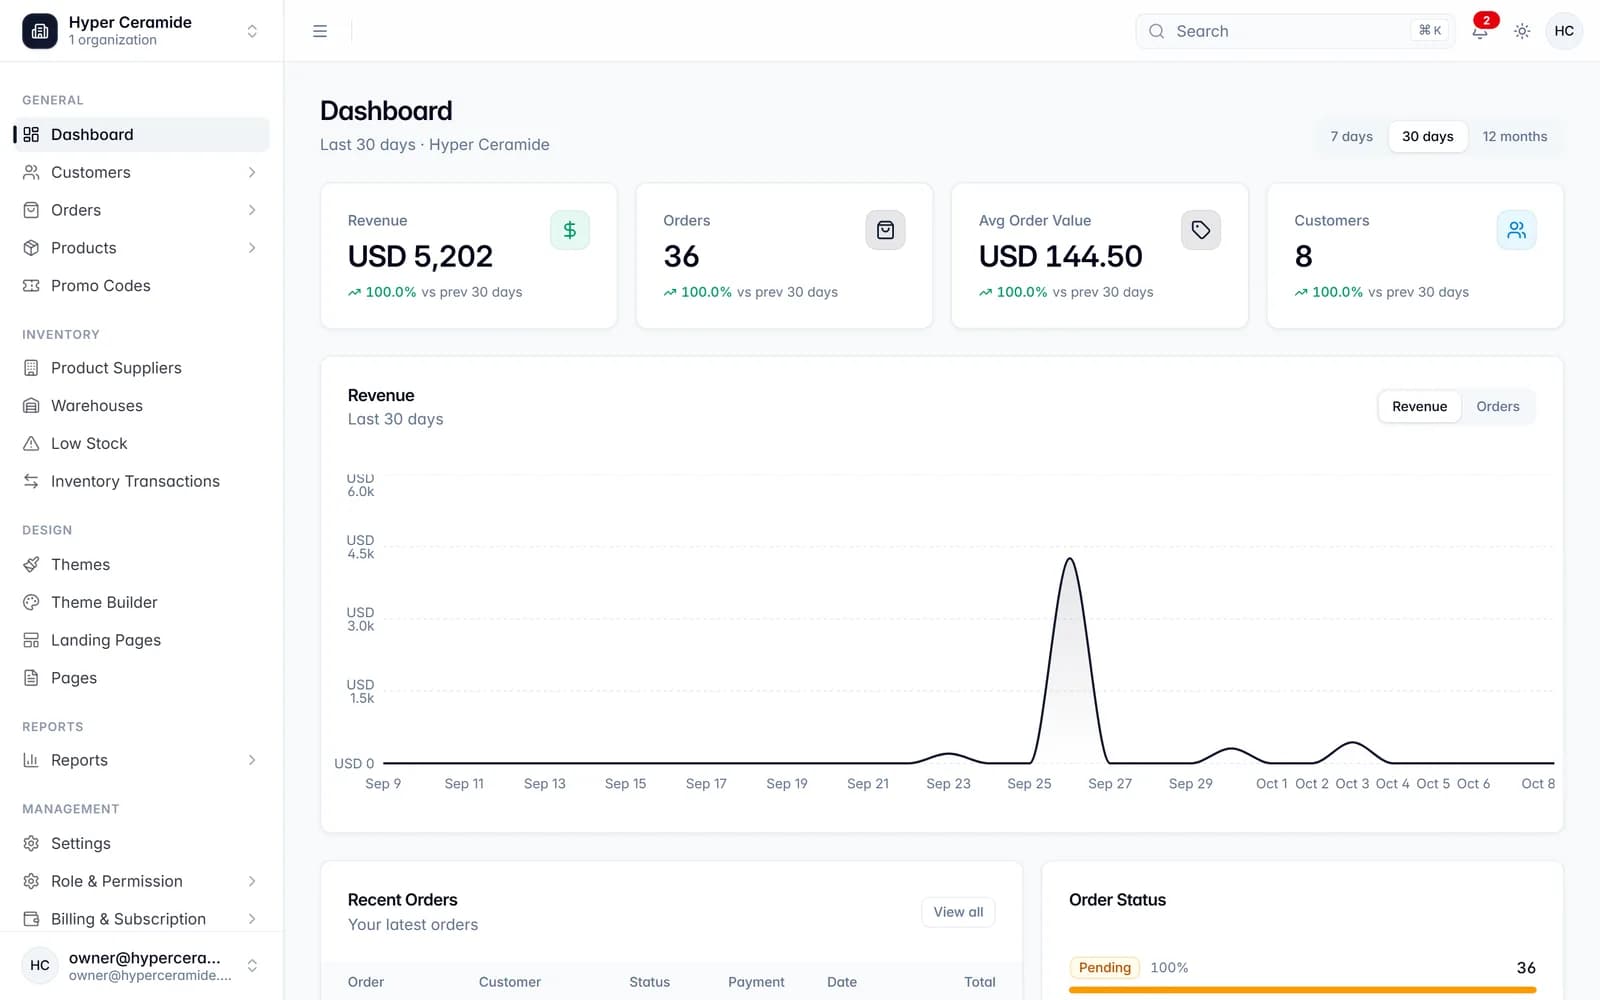The height and width of the screenshot is (1000, 1600).
Task: Select the 30 days range
Action: pyautogui.click(x=1427, y=136)
